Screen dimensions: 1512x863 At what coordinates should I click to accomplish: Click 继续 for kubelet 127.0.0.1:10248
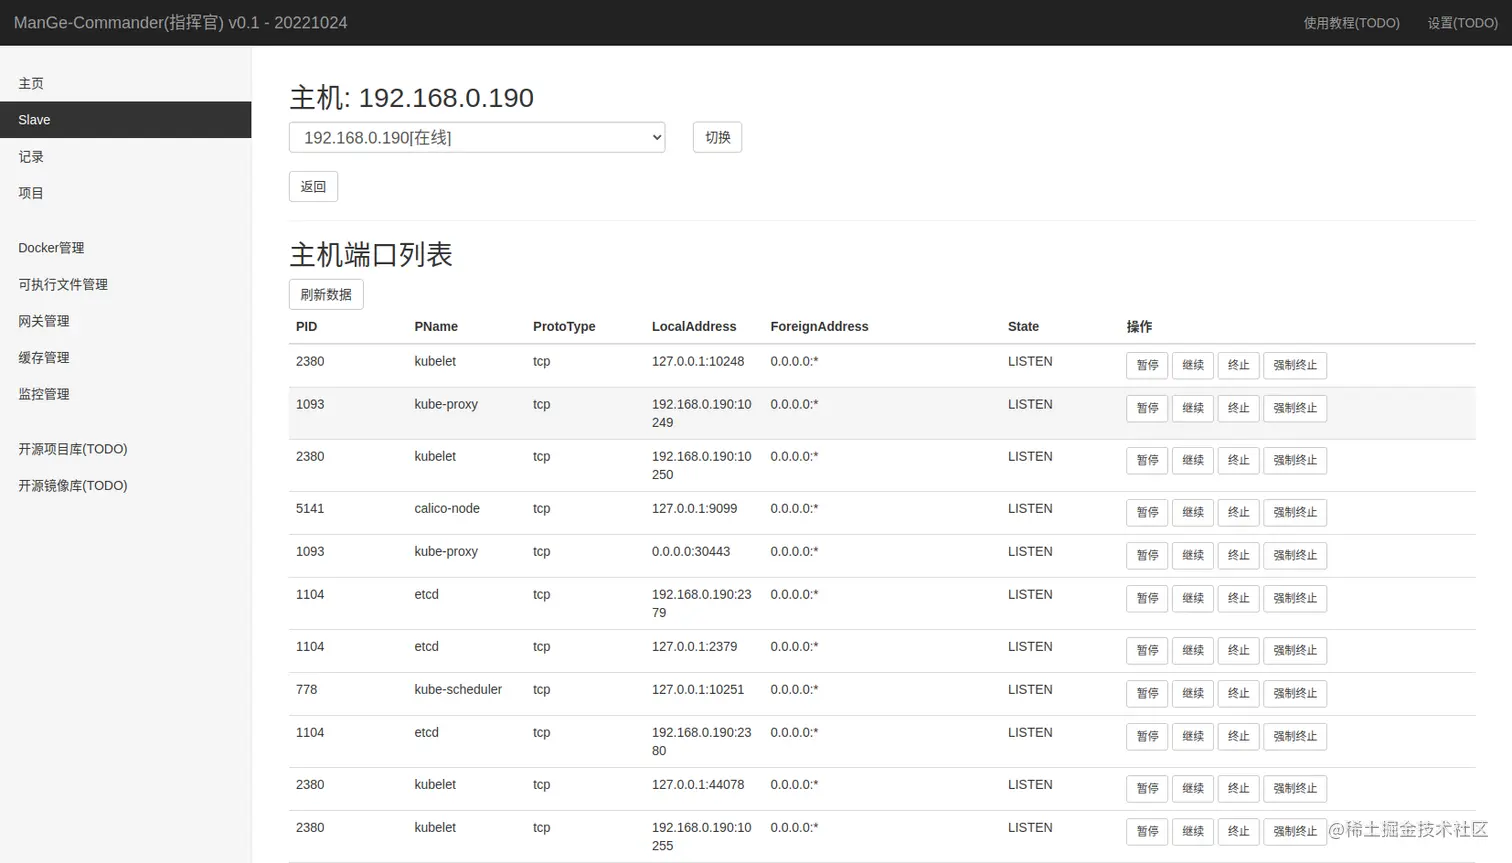(1193, 365)
